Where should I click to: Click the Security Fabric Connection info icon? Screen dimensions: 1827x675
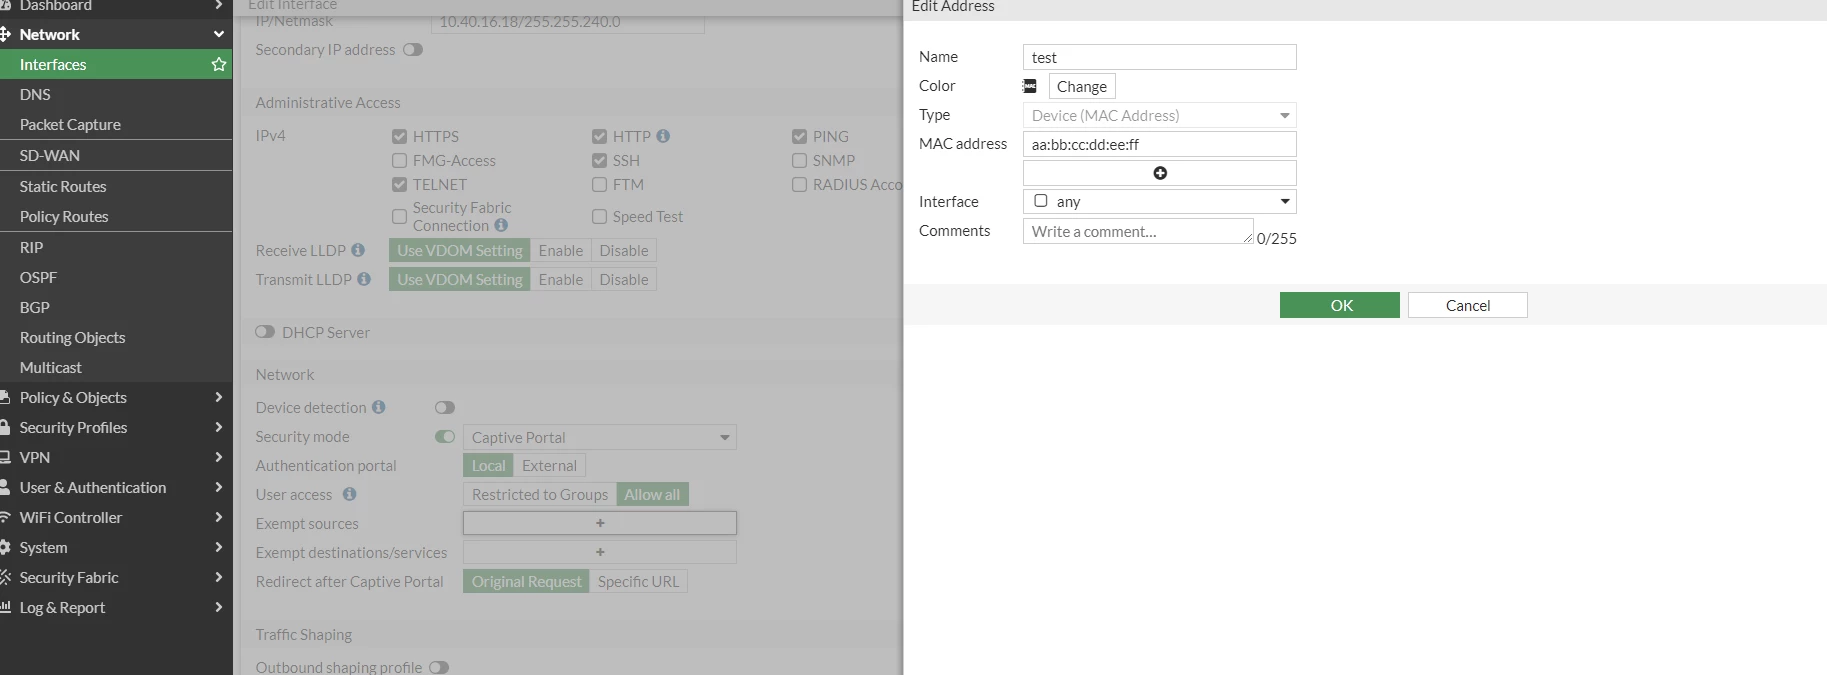pos(501,225)
